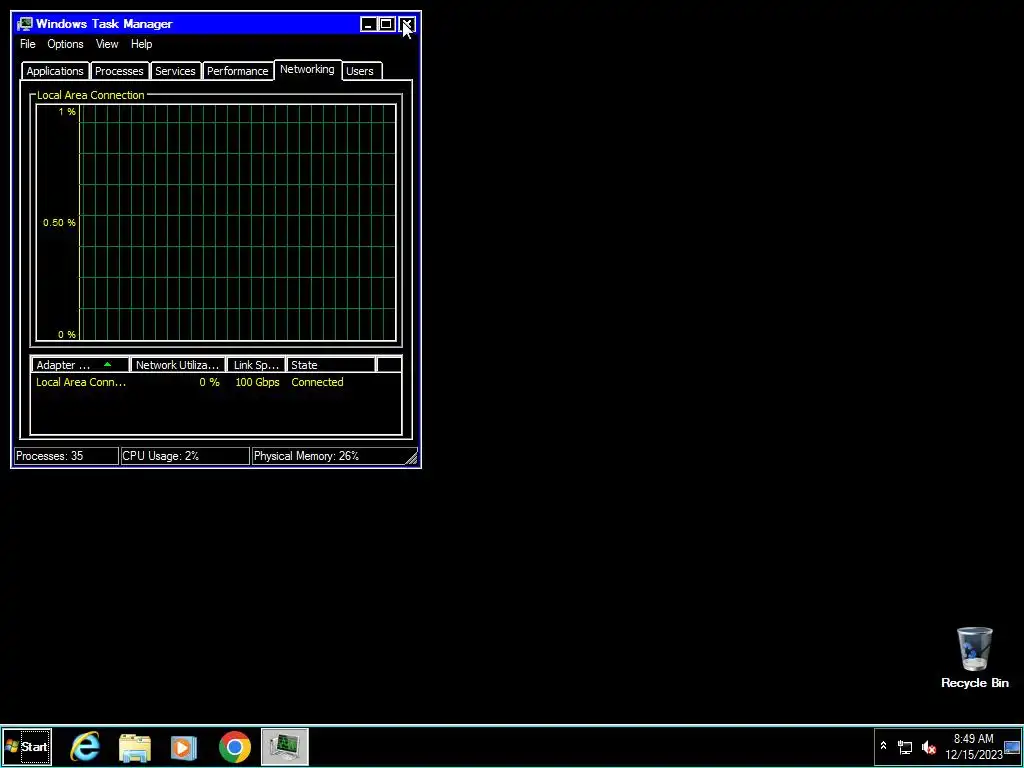
Task: Minimize the Task Manager window
Action: tap(368, 25)
